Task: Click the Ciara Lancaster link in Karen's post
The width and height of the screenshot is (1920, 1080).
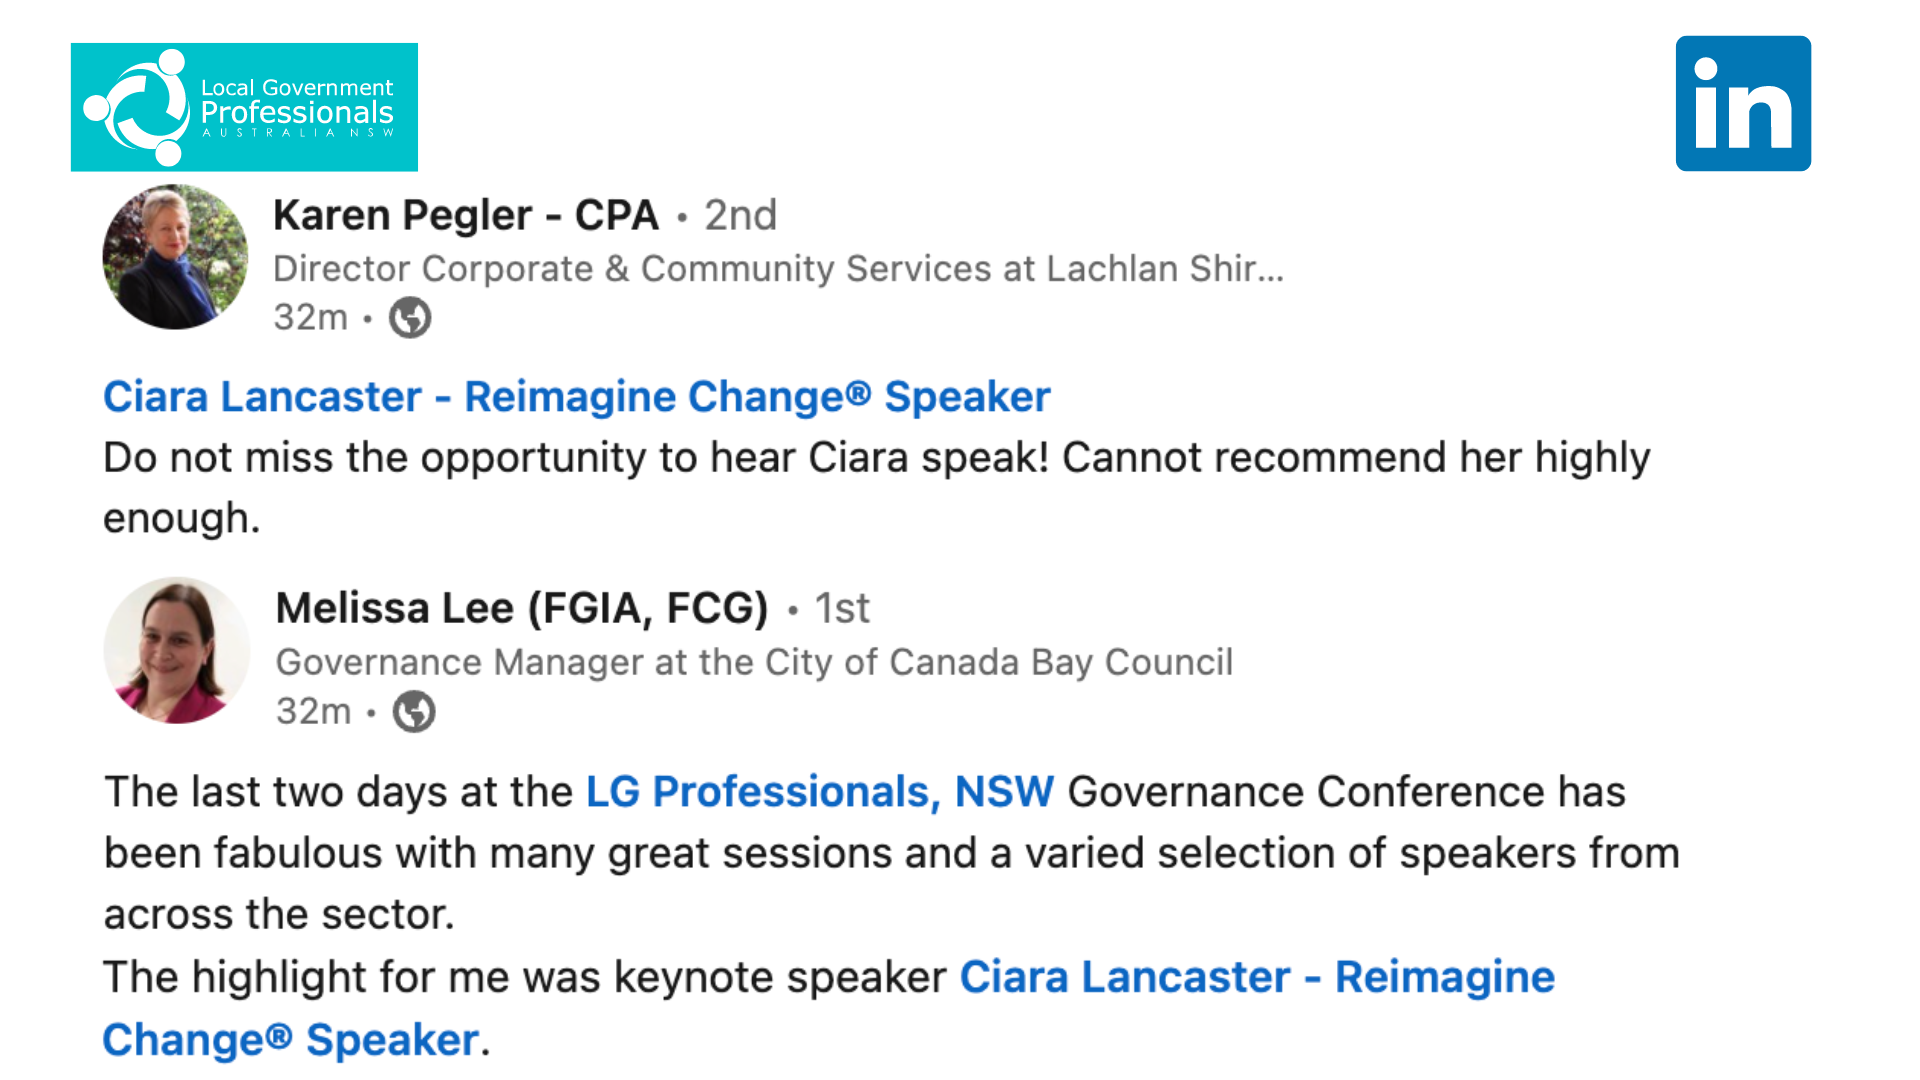Action: [577, 397]
